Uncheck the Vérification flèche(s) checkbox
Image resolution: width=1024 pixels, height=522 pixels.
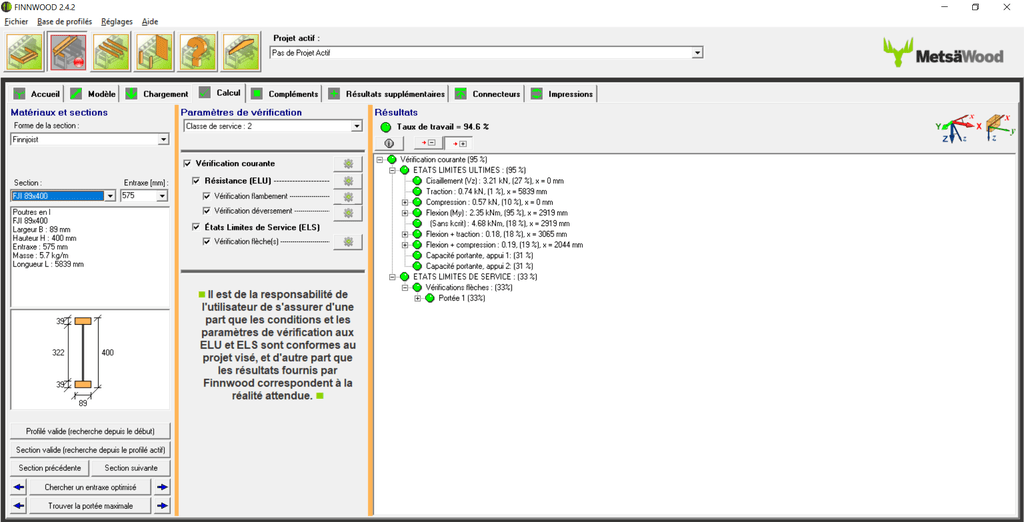207,242
